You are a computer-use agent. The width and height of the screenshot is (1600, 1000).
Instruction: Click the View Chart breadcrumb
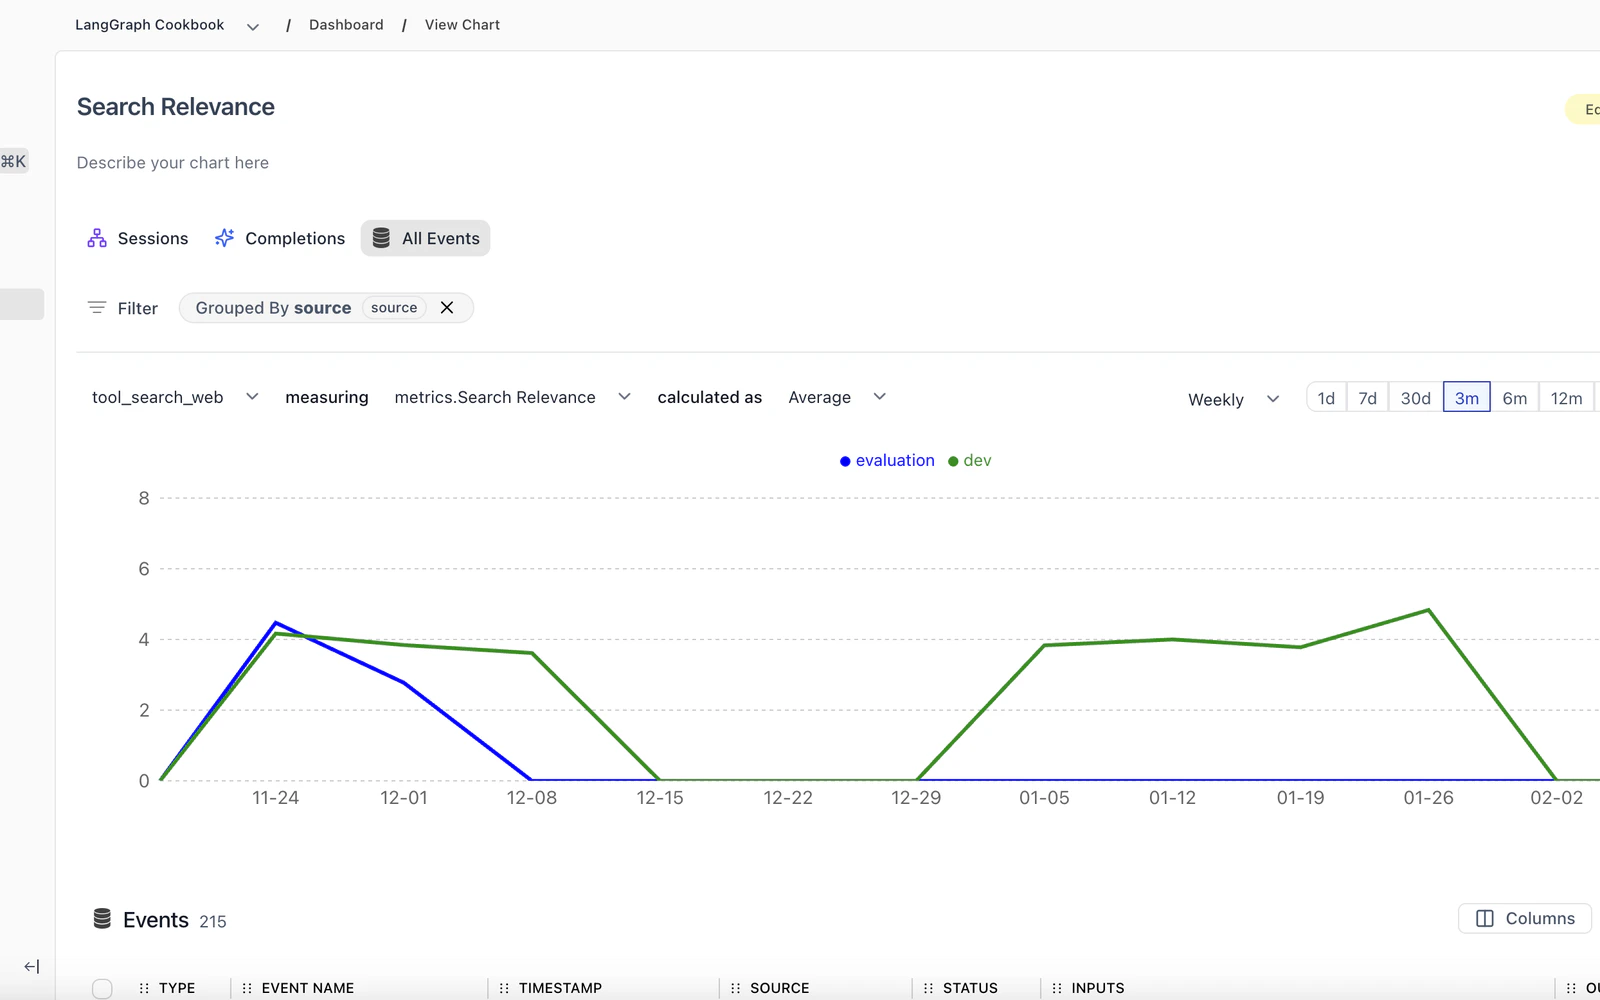[462, 25]
